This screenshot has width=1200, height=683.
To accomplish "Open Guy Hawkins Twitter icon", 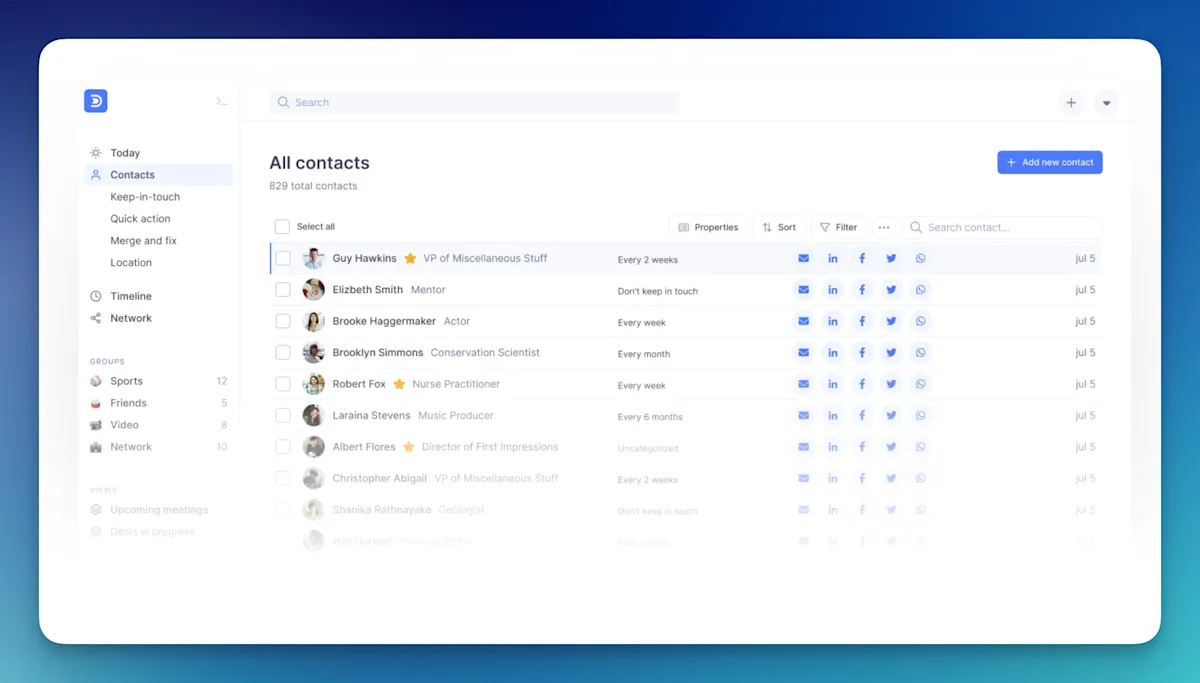I will click(x=891, y=258).
